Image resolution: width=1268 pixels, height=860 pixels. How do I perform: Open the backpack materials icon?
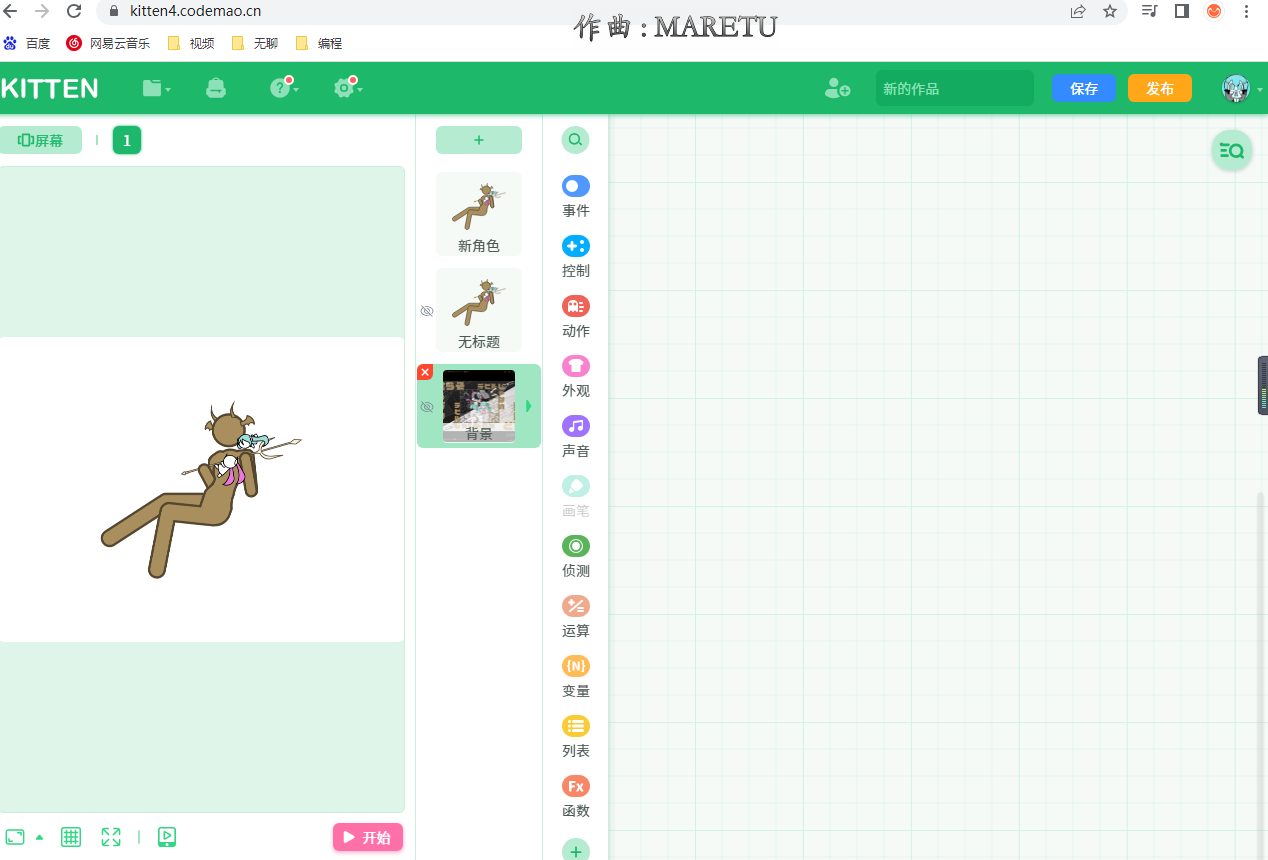[216, 88]
